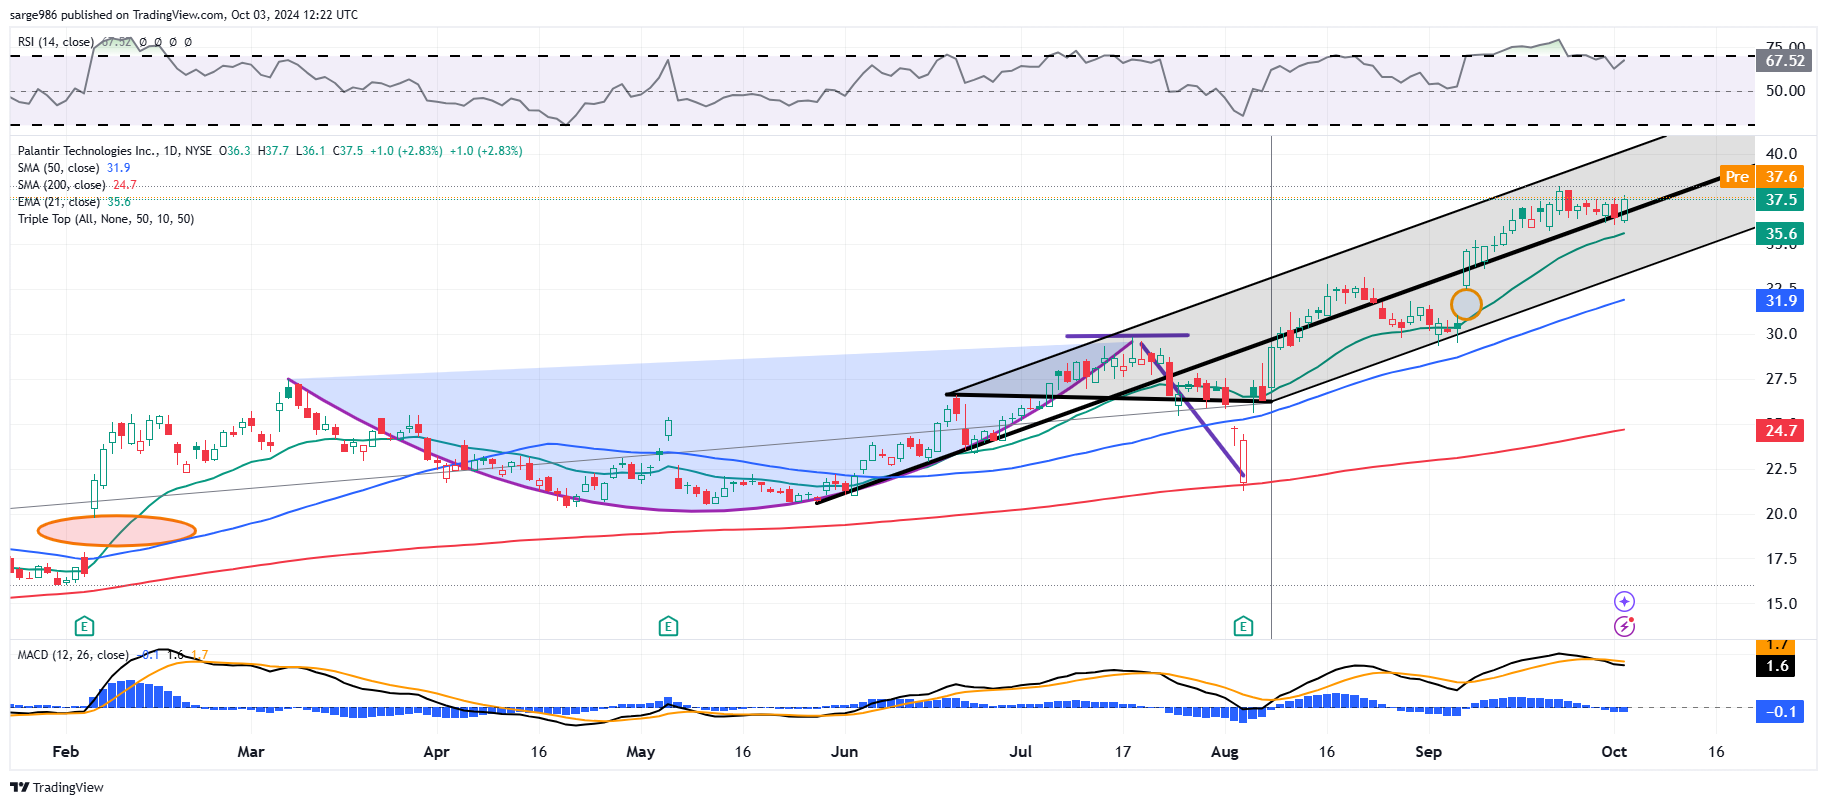Click the Aug label on time axis

pyautogui.click(x=1224, y=752)
